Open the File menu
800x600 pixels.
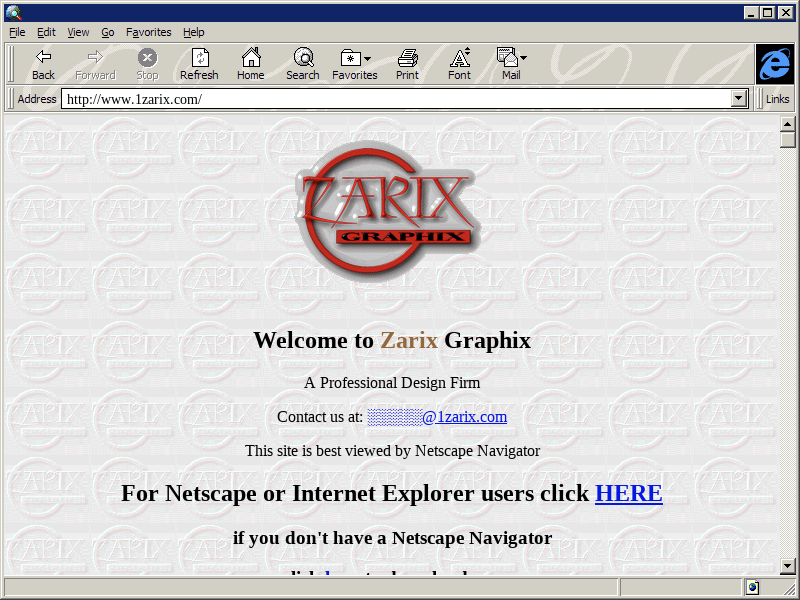[x=17, y=32]
